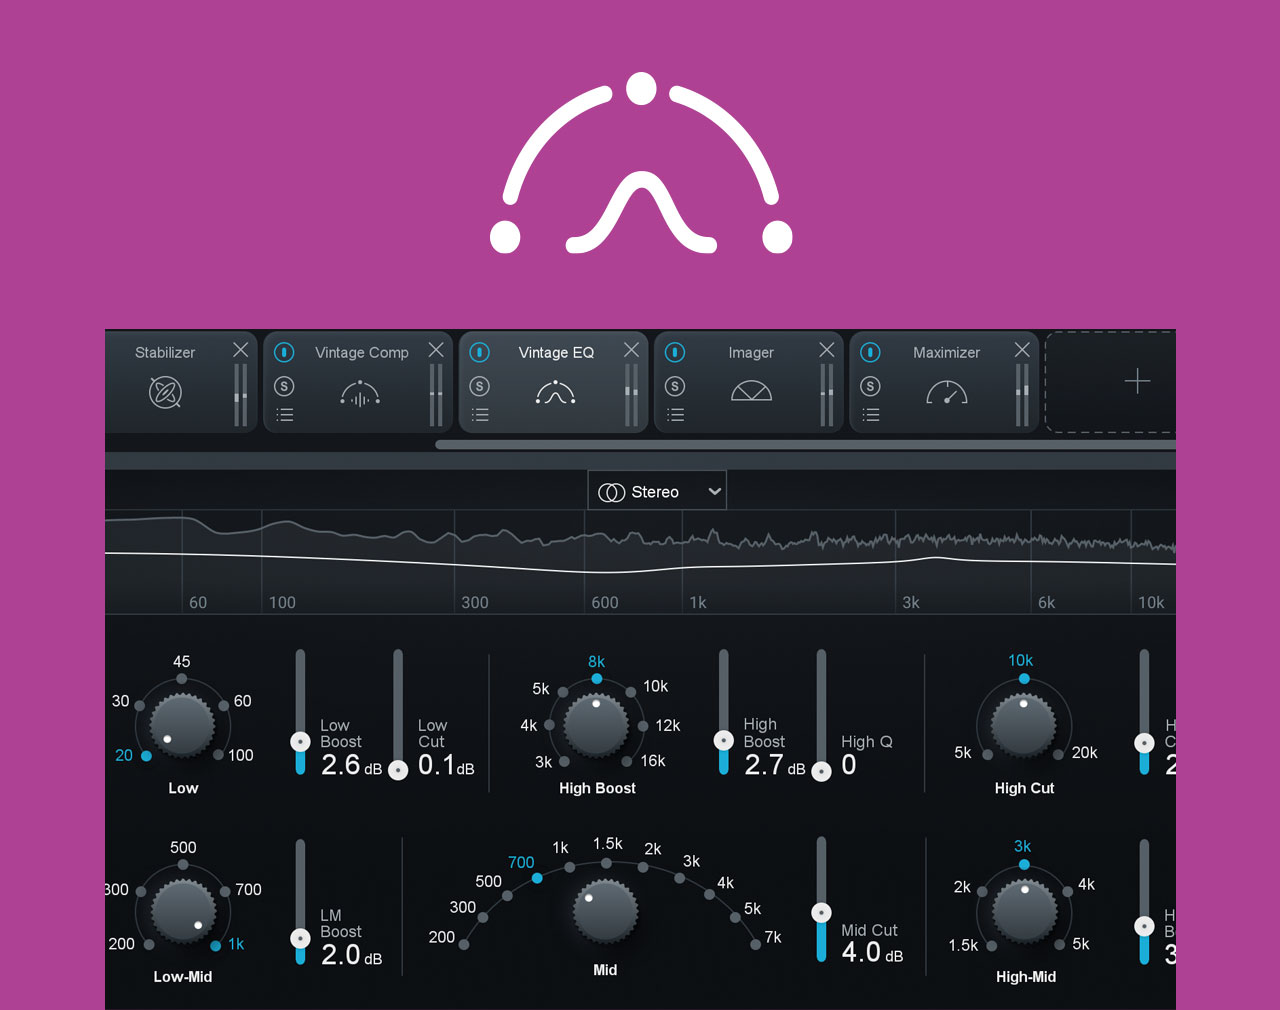Open Vintage EQ presets list
Viewport: 1280px width, 1010px height.
[480, 415]
